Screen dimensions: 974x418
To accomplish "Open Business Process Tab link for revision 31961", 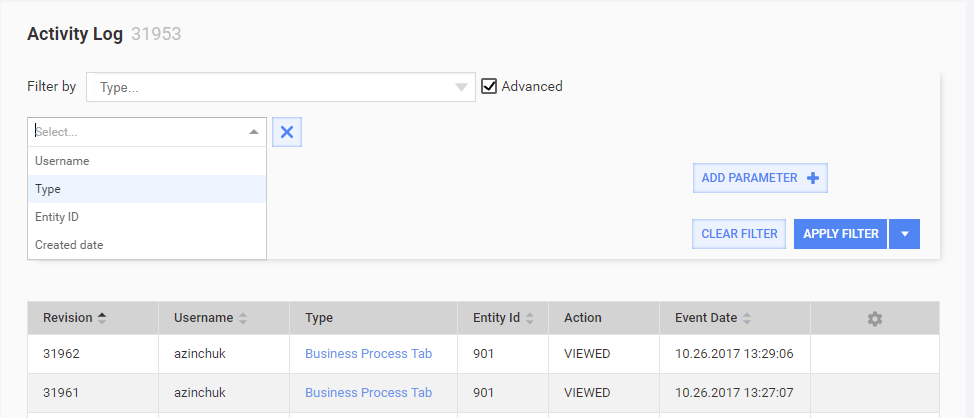I will point(368,393).
